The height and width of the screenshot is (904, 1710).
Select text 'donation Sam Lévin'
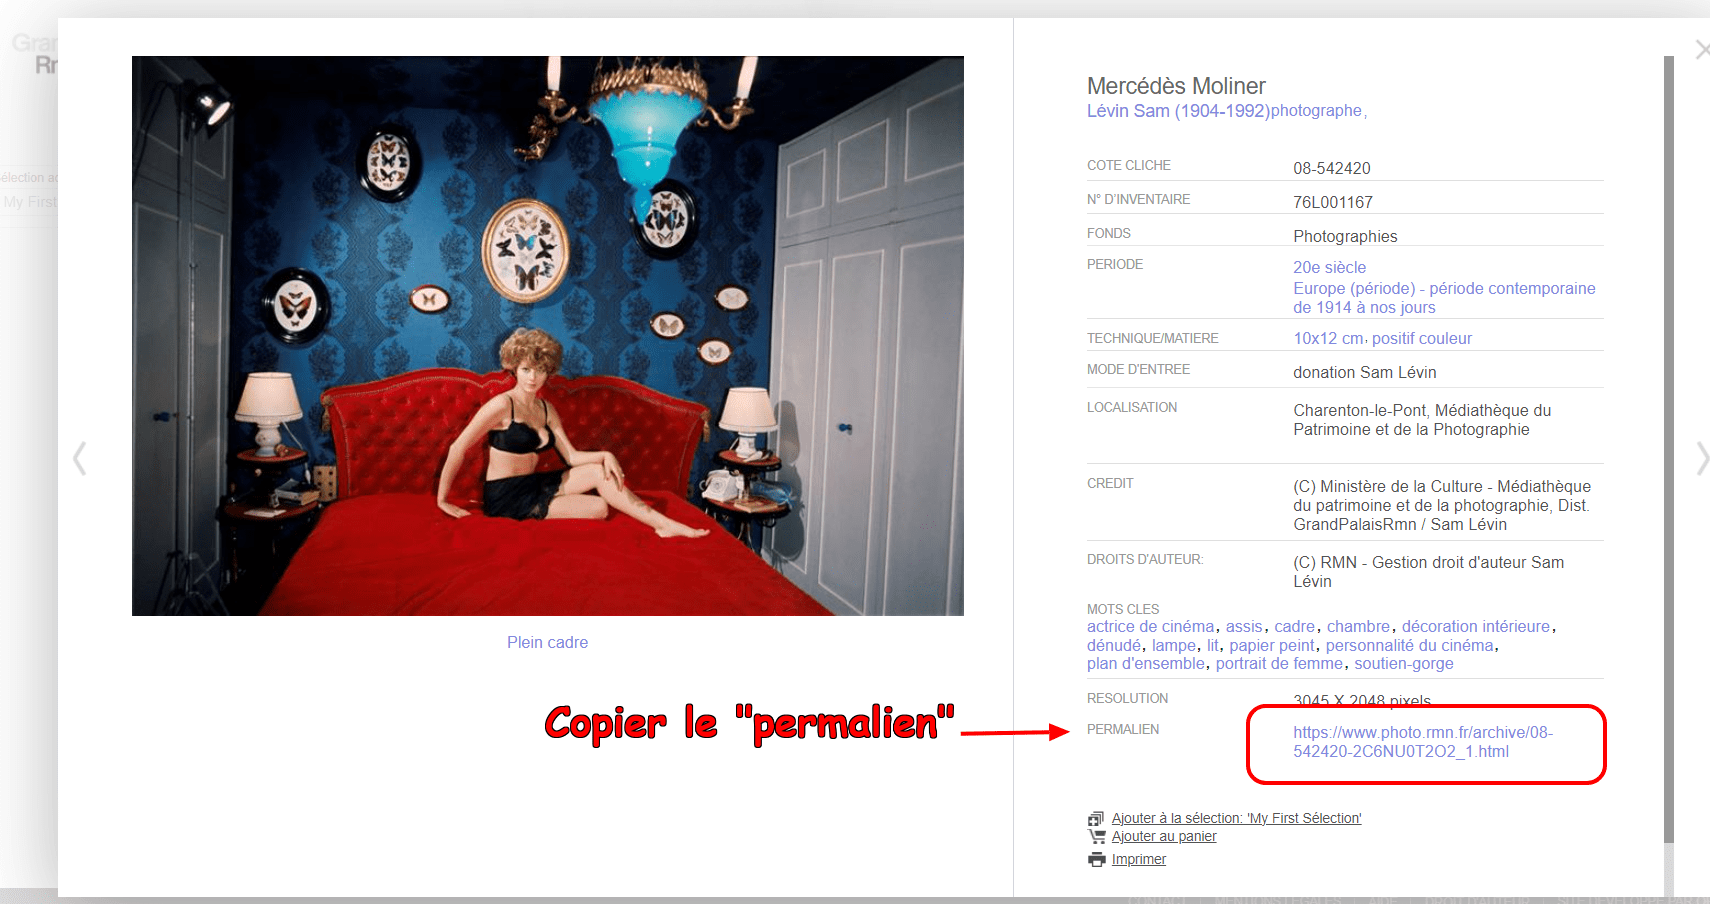(x=1365, y=373)
